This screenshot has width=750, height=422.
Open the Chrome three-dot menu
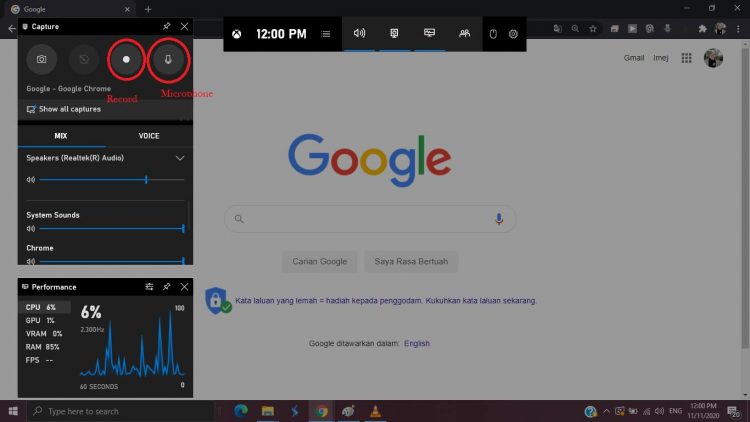point(739,29)
